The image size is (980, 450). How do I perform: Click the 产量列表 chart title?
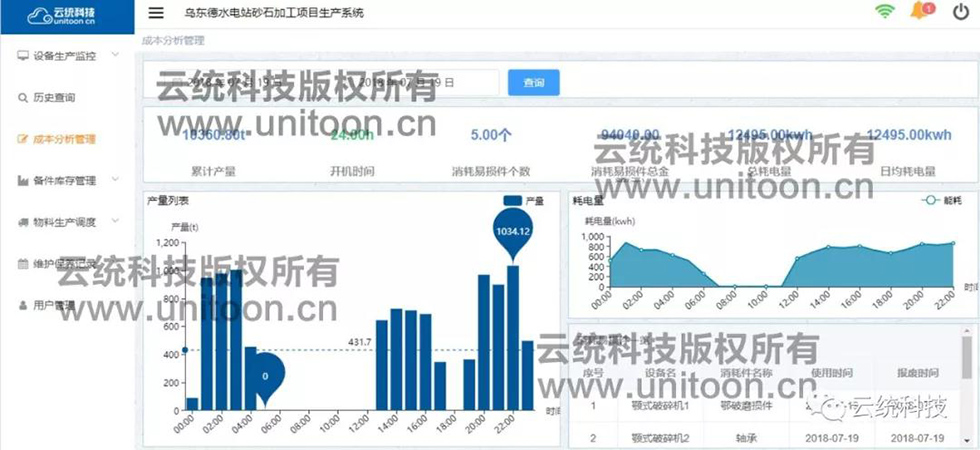(x=168, y=201)
